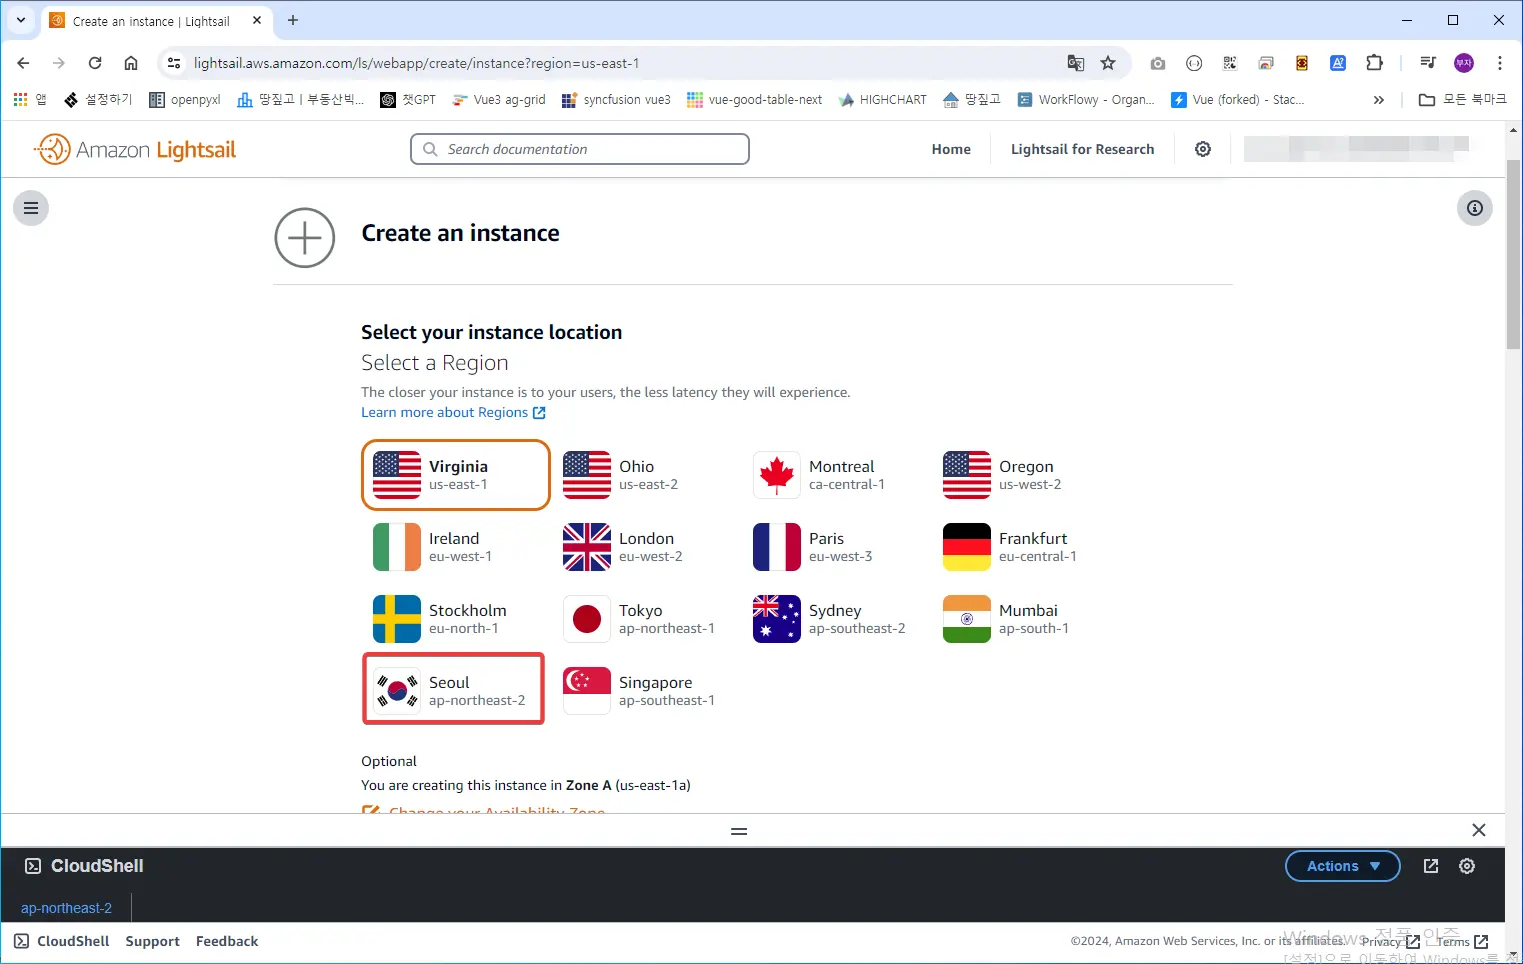
Task: Open the Support footer link
Action: 152,941
